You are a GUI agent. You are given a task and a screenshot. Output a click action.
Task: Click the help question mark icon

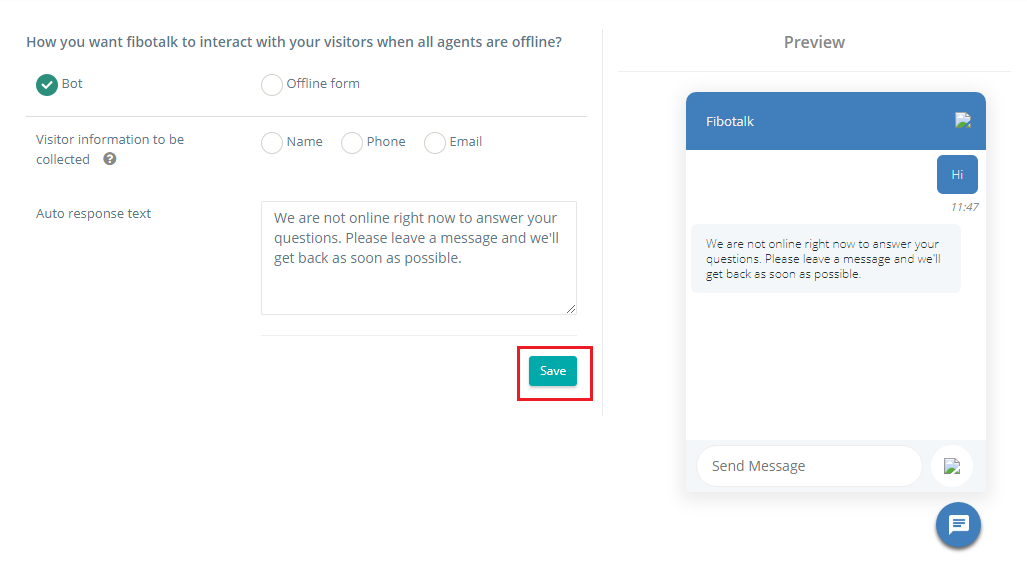[x=109, y=159]
